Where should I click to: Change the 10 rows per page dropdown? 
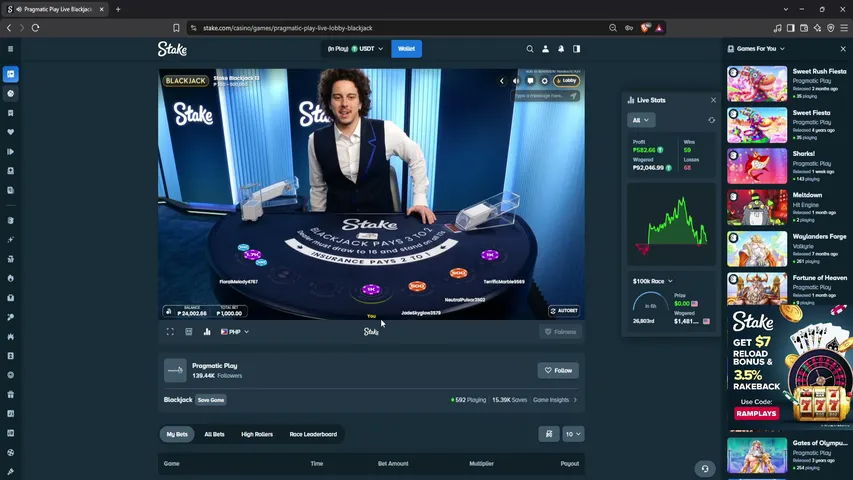(x=573, y=434)
